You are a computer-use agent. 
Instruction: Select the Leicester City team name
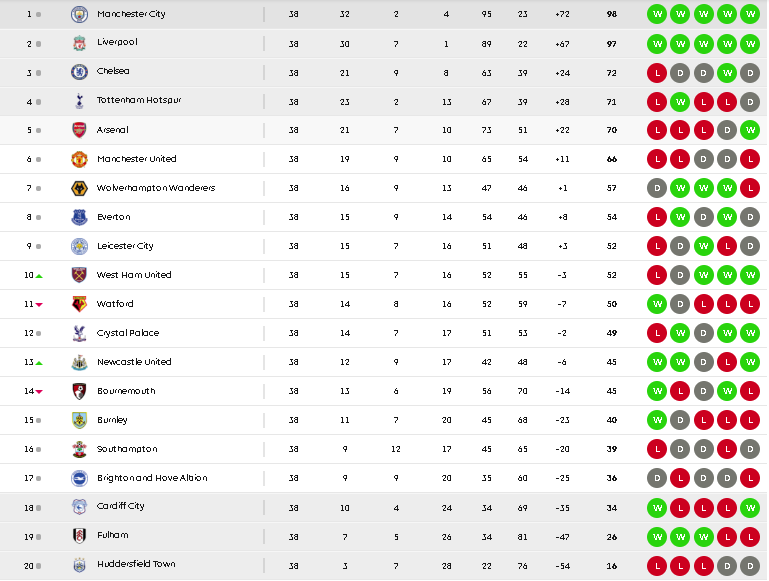click(x=125, y=246)
